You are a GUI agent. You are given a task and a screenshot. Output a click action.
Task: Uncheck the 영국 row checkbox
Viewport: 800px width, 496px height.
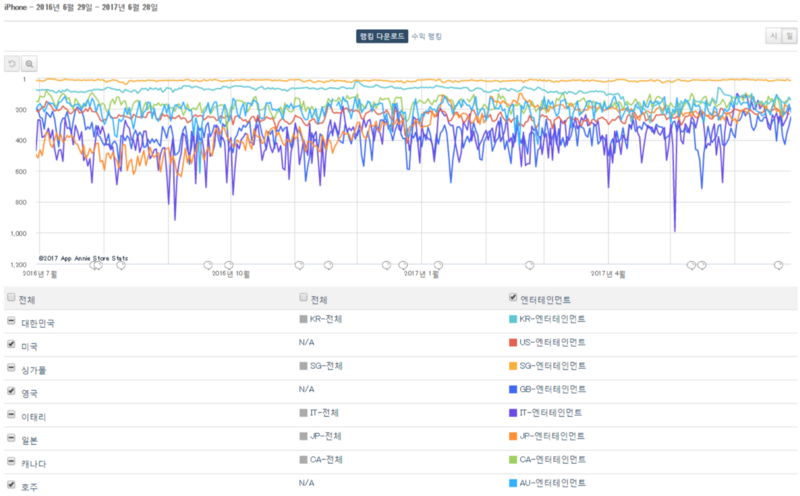[11, 391]
